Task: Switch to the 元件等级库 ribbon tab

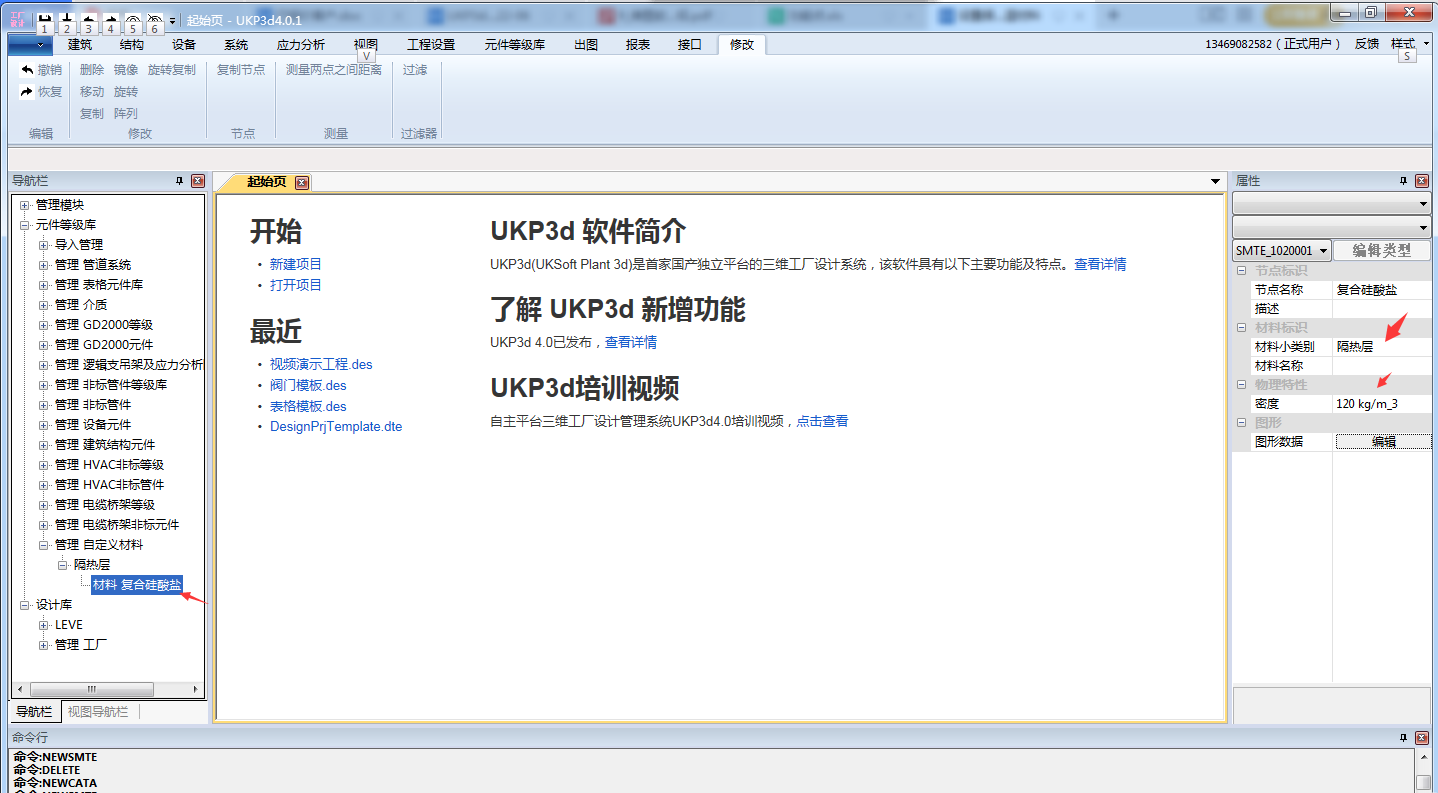Action: (514, 44)
